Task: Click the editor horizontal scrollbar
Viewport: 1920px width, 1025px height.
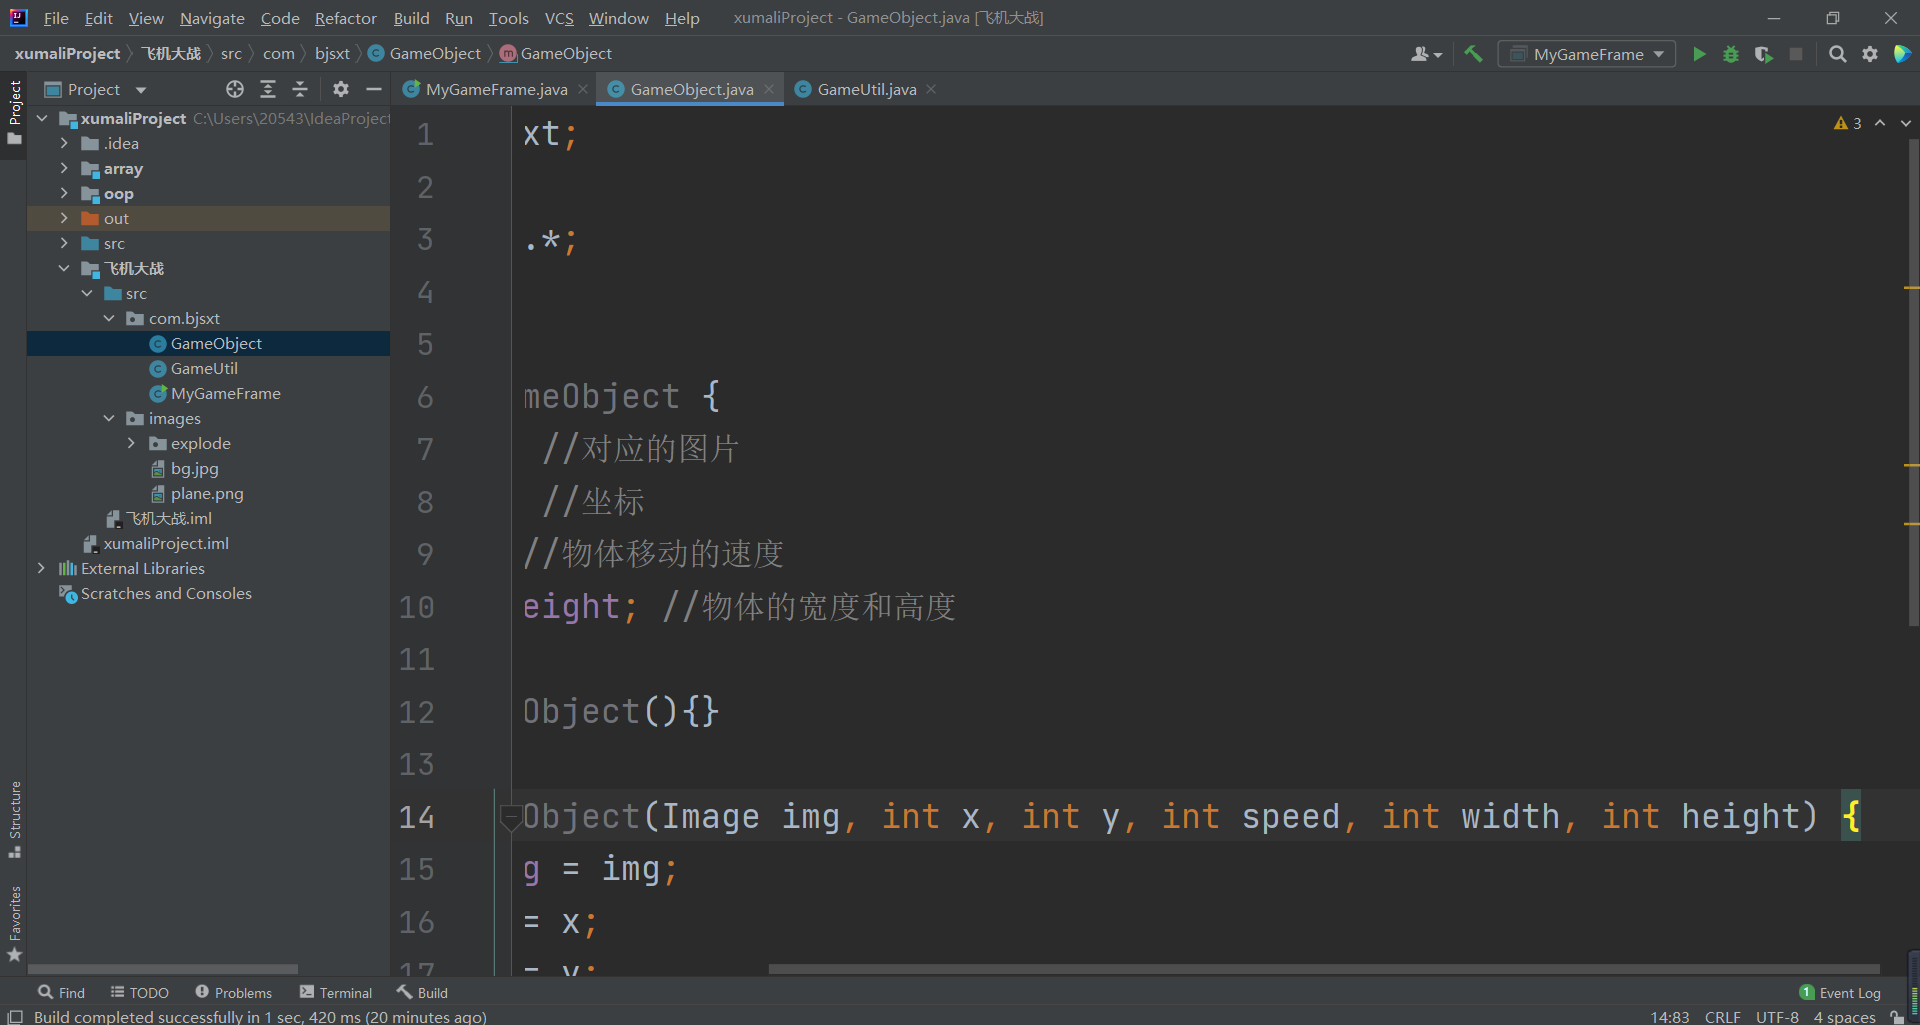Action: point(1323,968)
